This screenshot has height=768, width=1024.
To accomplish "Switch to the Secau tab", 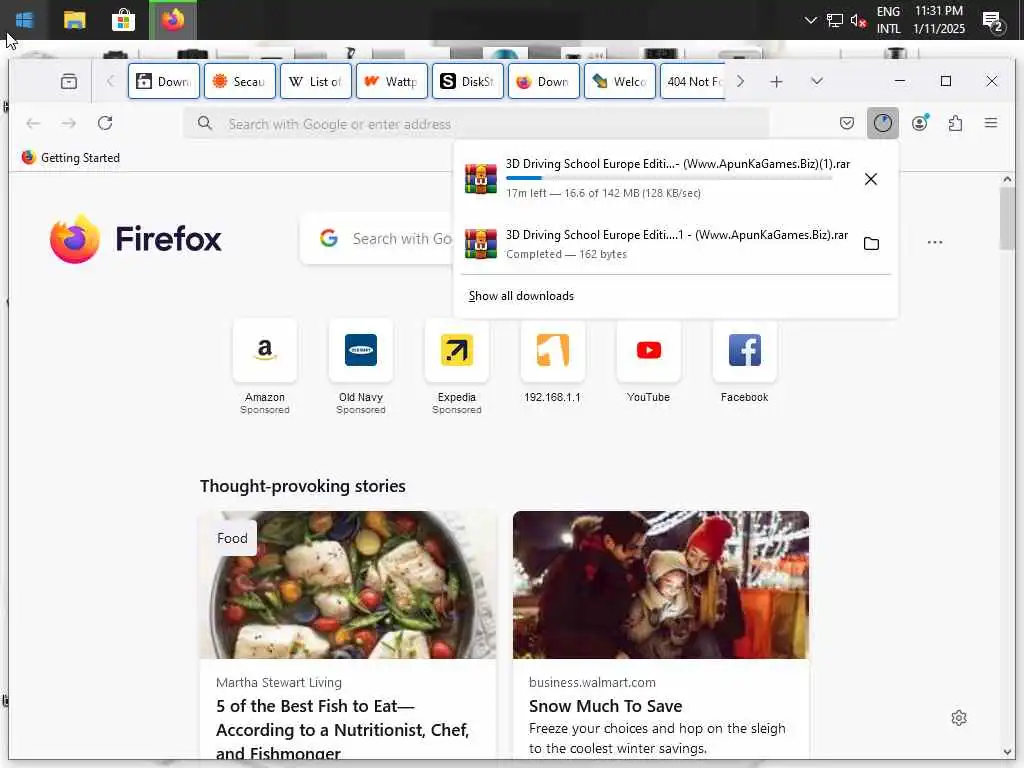I will coord(240,82).
